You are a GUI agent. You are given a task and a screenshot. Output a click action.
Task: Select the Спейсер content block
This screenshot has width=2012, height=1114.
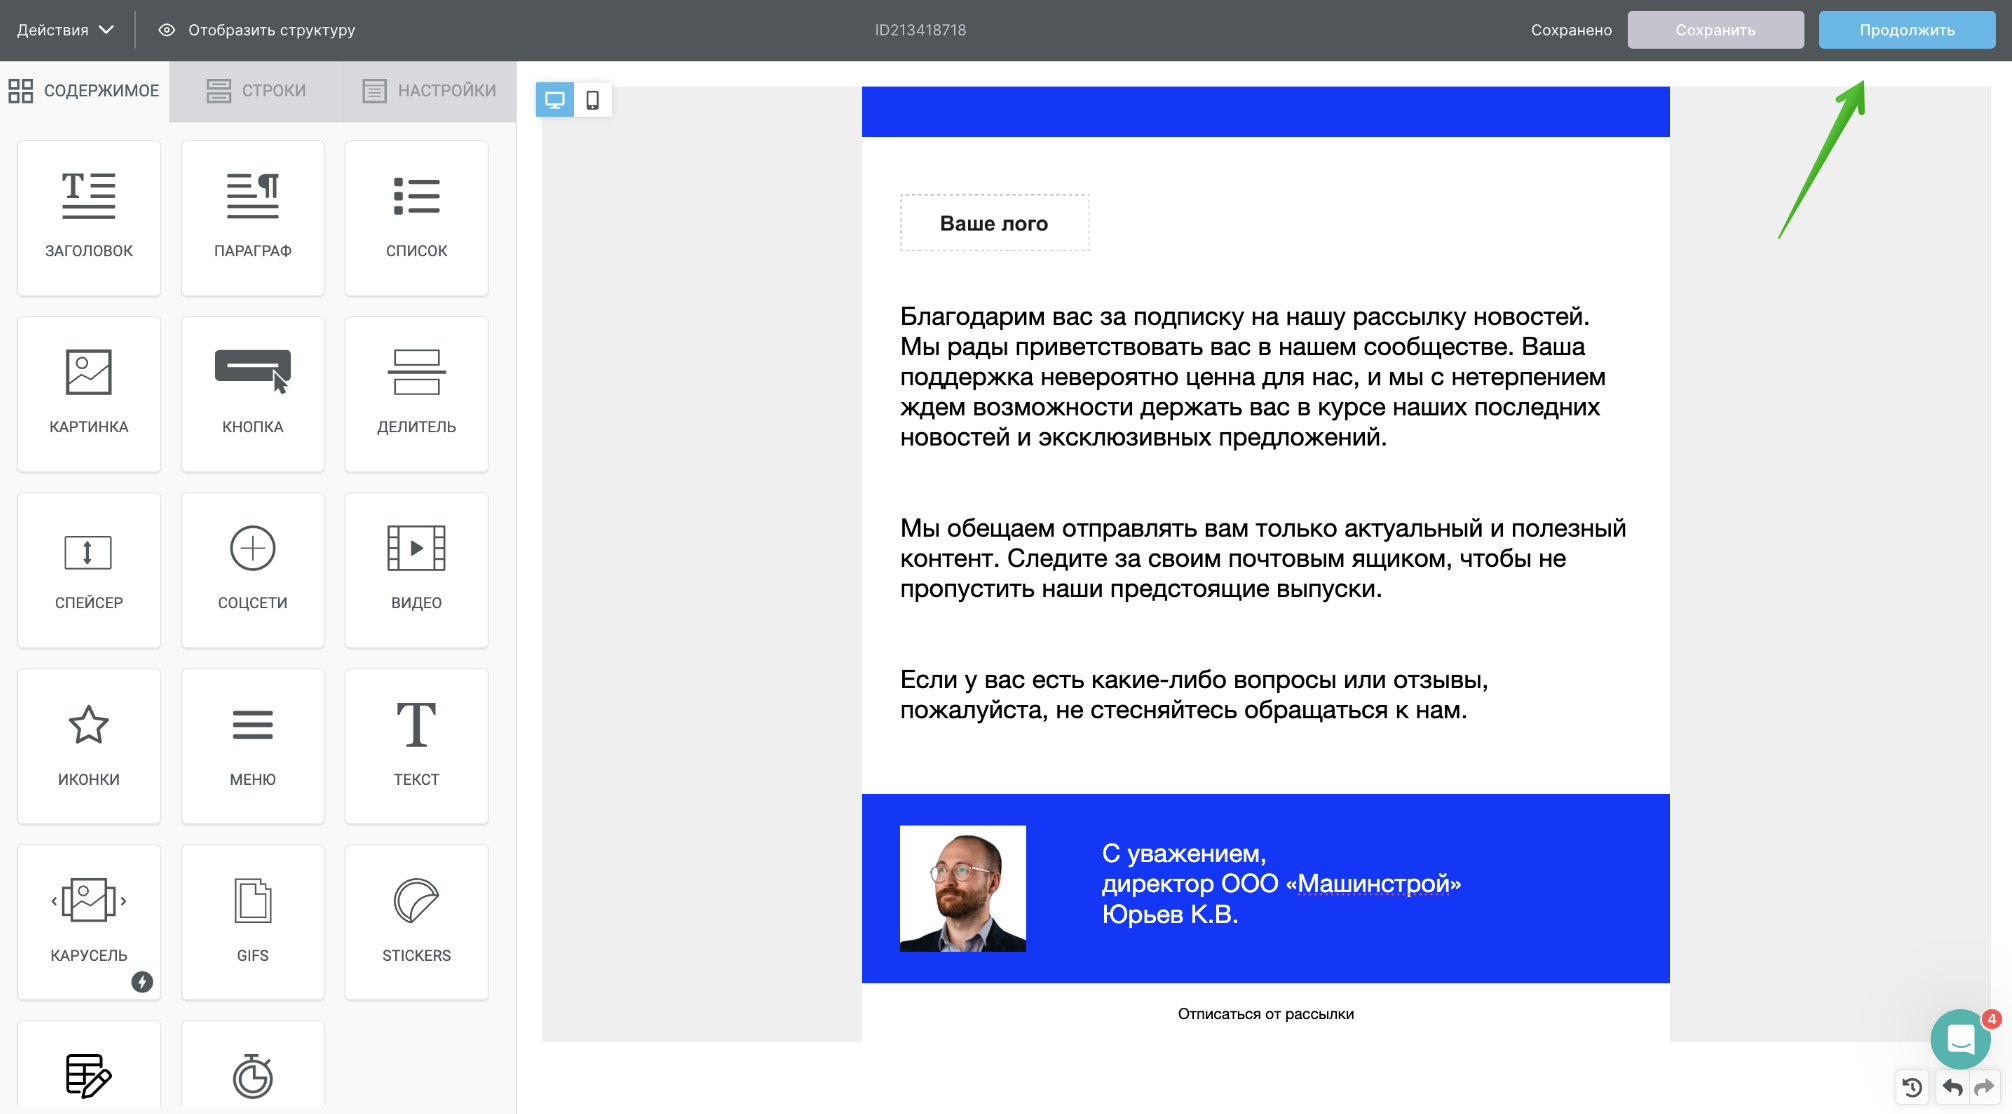(x=89, y=570)
